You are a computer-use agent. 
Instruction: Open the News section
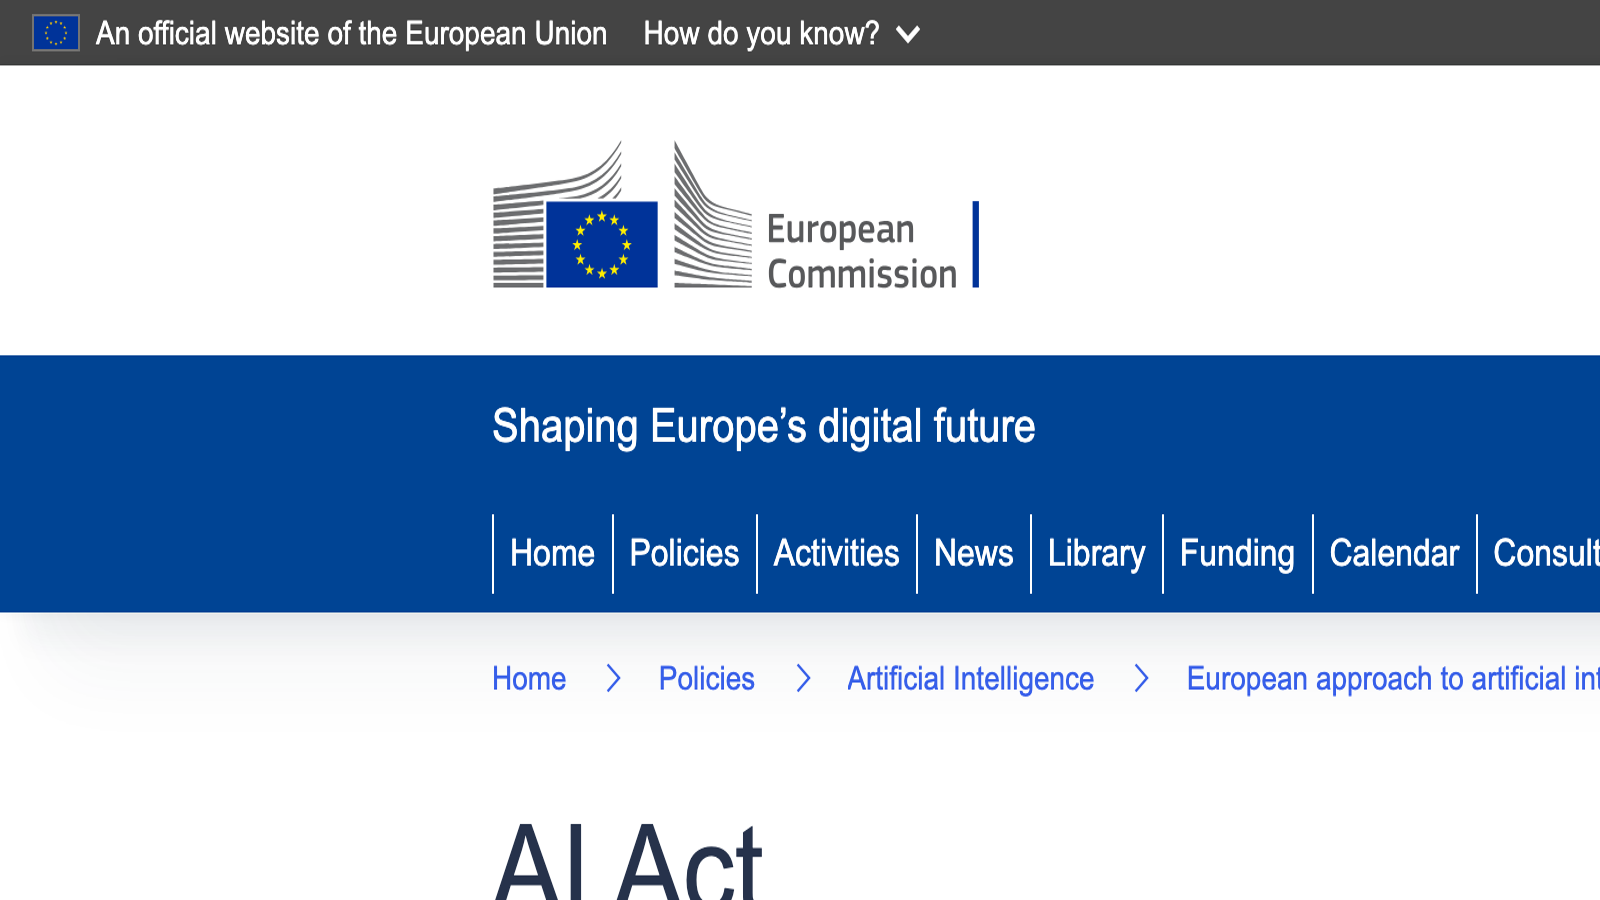973,553
